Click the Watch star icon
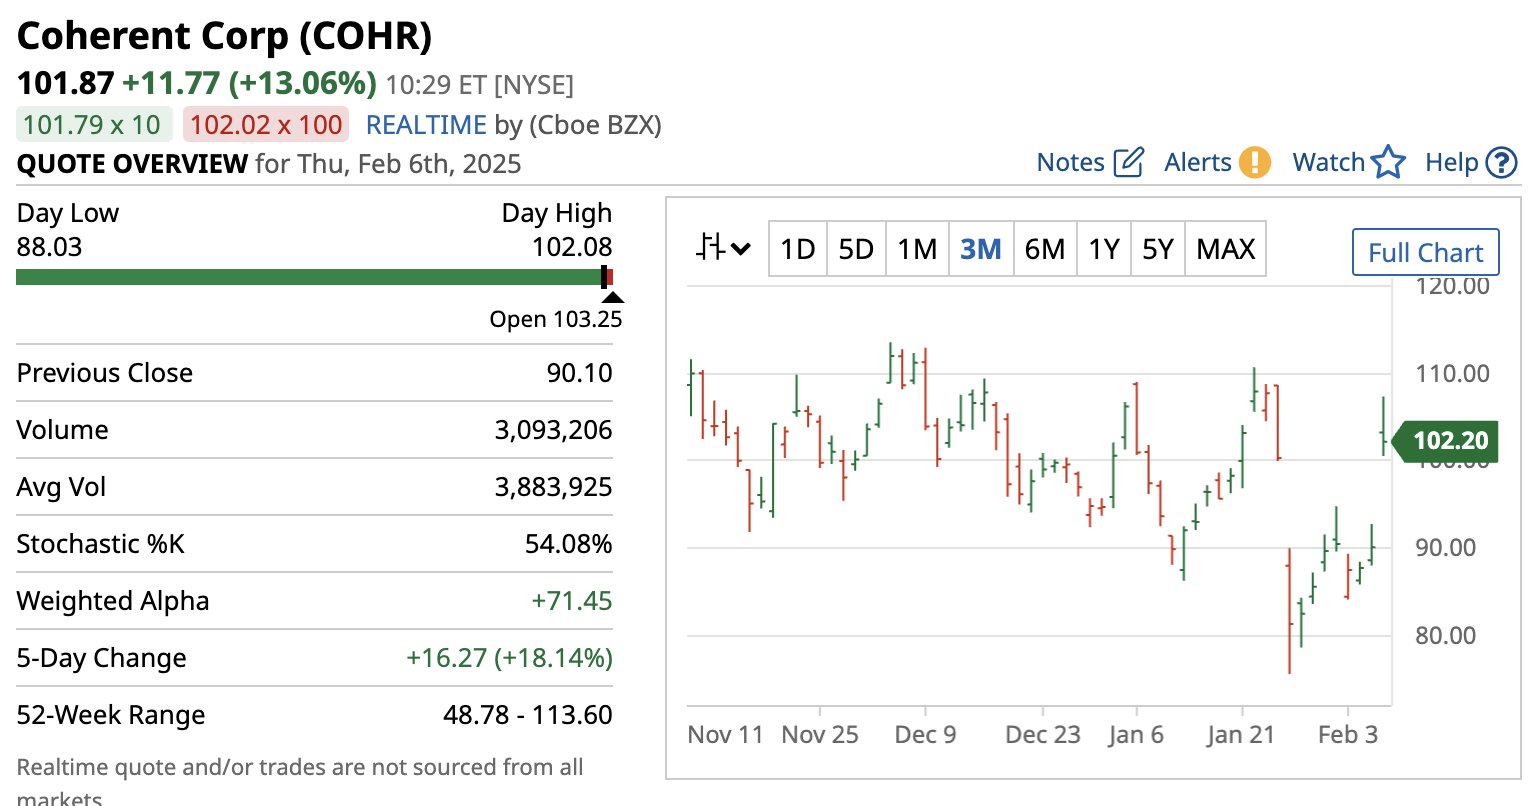Viewport: 1532px width, 806px height. (1388, 162)
